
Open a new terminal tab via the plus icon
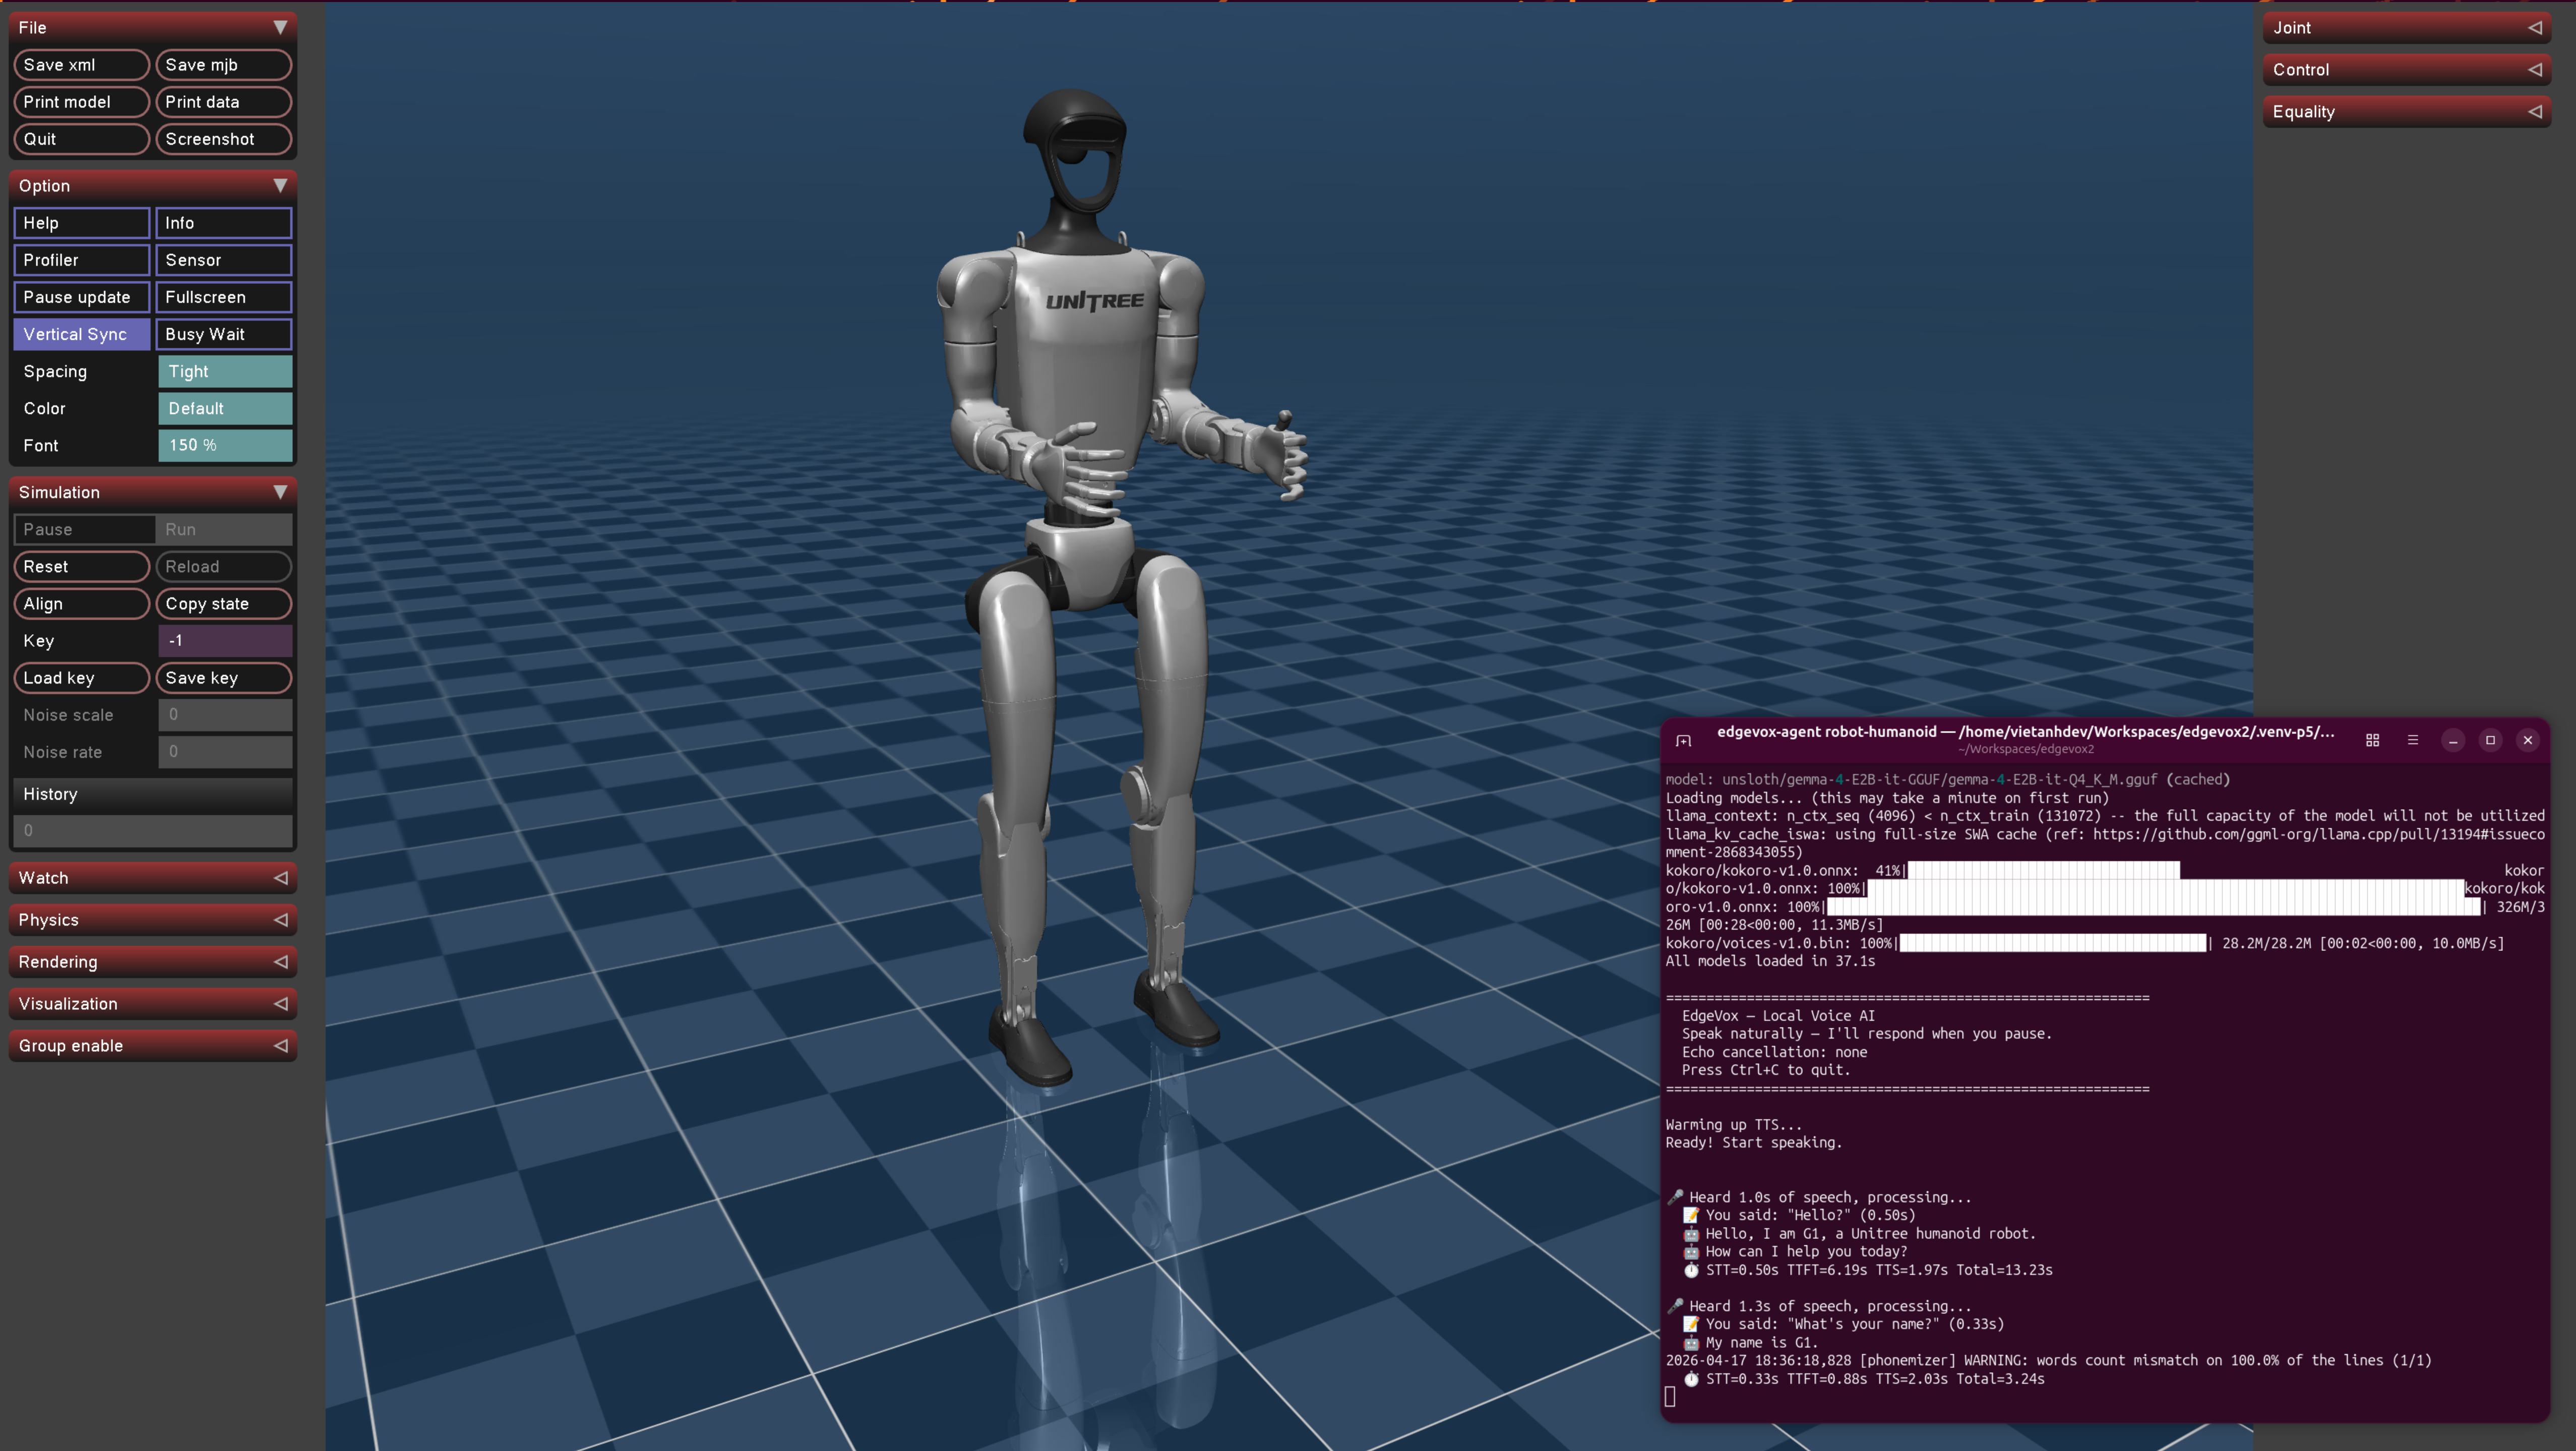1684,740
